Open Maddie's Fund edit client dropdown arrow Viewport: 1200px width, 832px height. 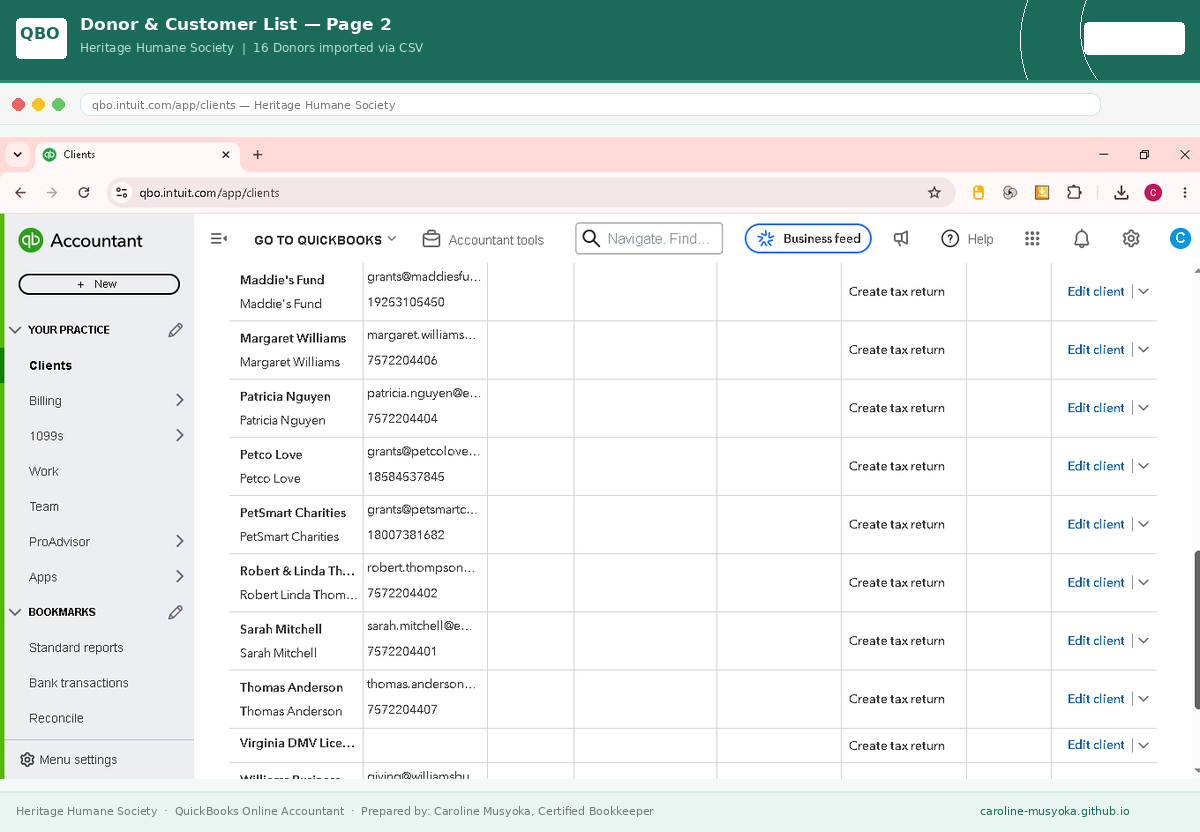(1144, 292)
